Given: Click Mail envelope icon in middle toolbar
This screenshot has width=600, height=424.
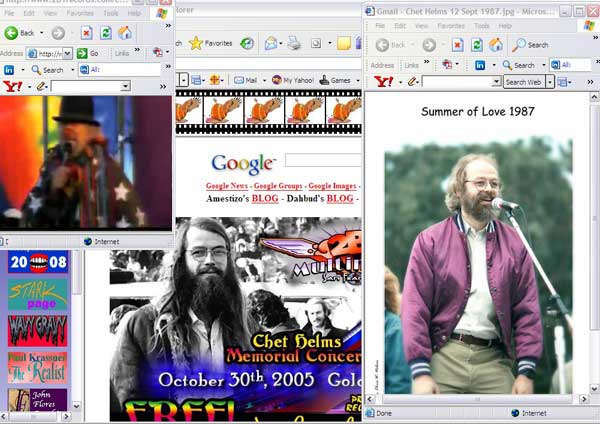Looking at the screenshot, I should (271, 43).
